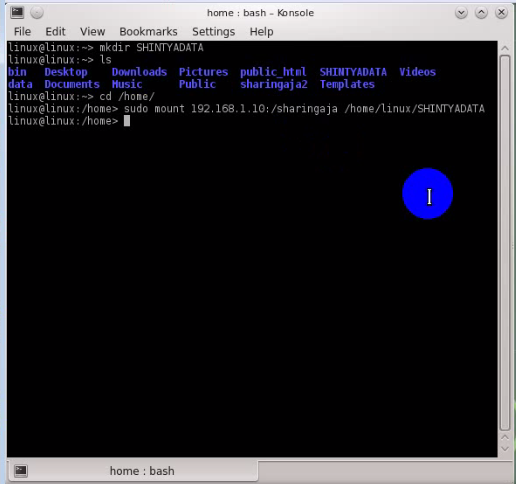
Task: Open the Settings menu
Action: click(213, 32)
